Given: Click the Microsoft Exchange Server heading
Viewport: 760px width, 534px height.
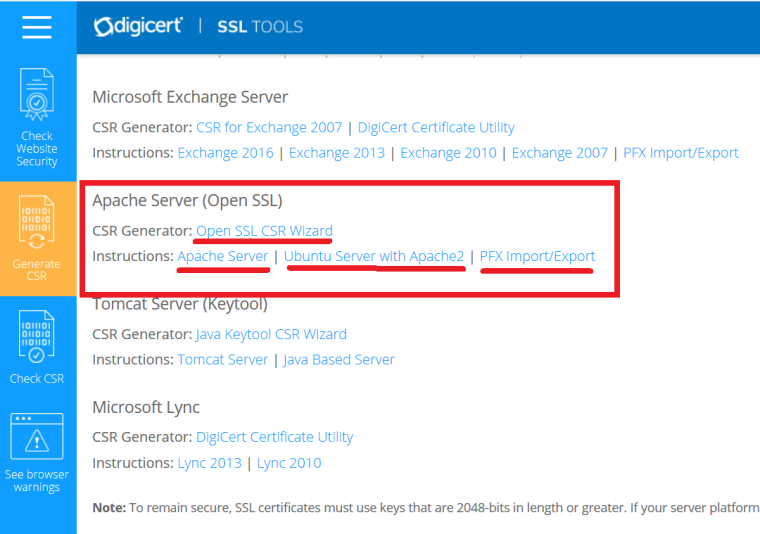Looking at the screenshot, I should (x=190, y=97).
